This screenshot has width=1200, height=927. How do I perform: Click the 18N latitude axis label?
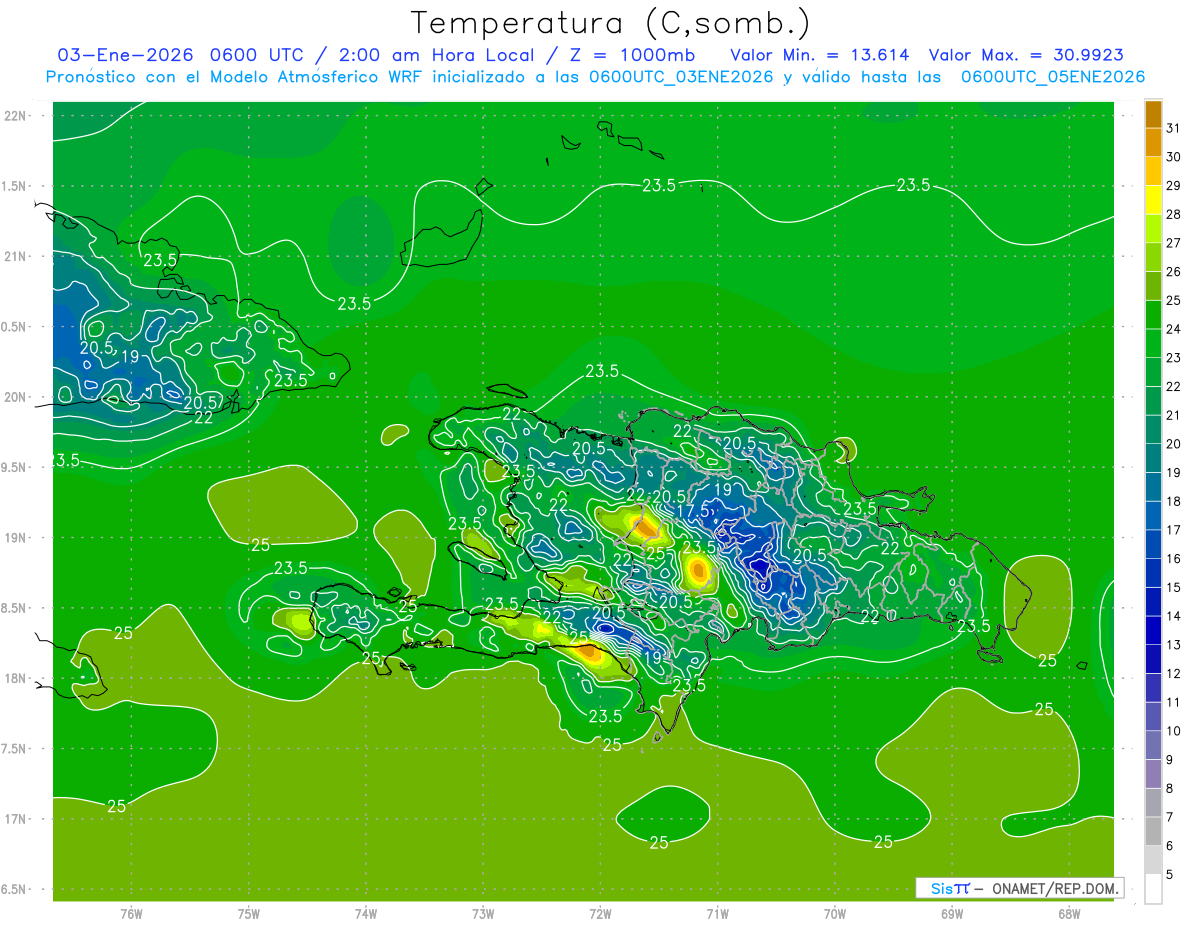tap(17, 679)
